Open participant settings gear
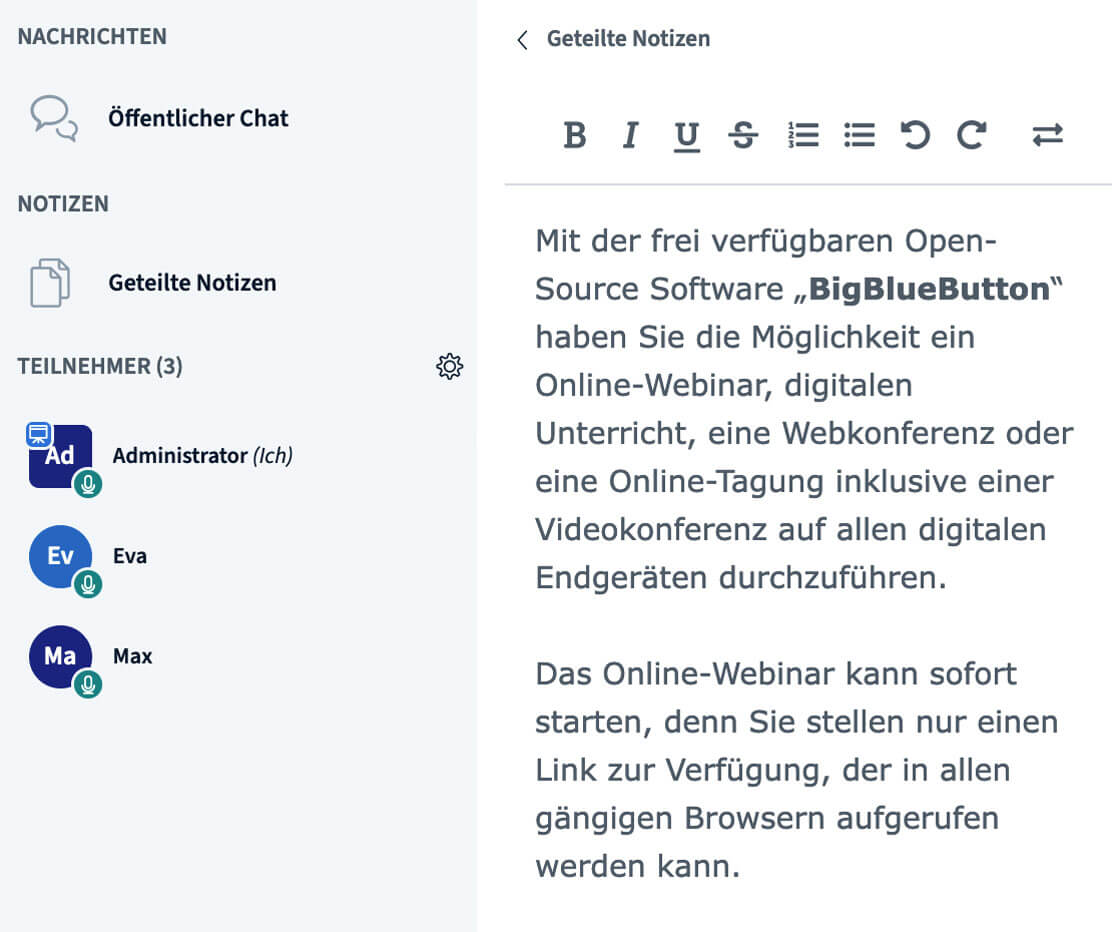The image size is (1120, 932). pyautogui.click(x=449, y=366)
